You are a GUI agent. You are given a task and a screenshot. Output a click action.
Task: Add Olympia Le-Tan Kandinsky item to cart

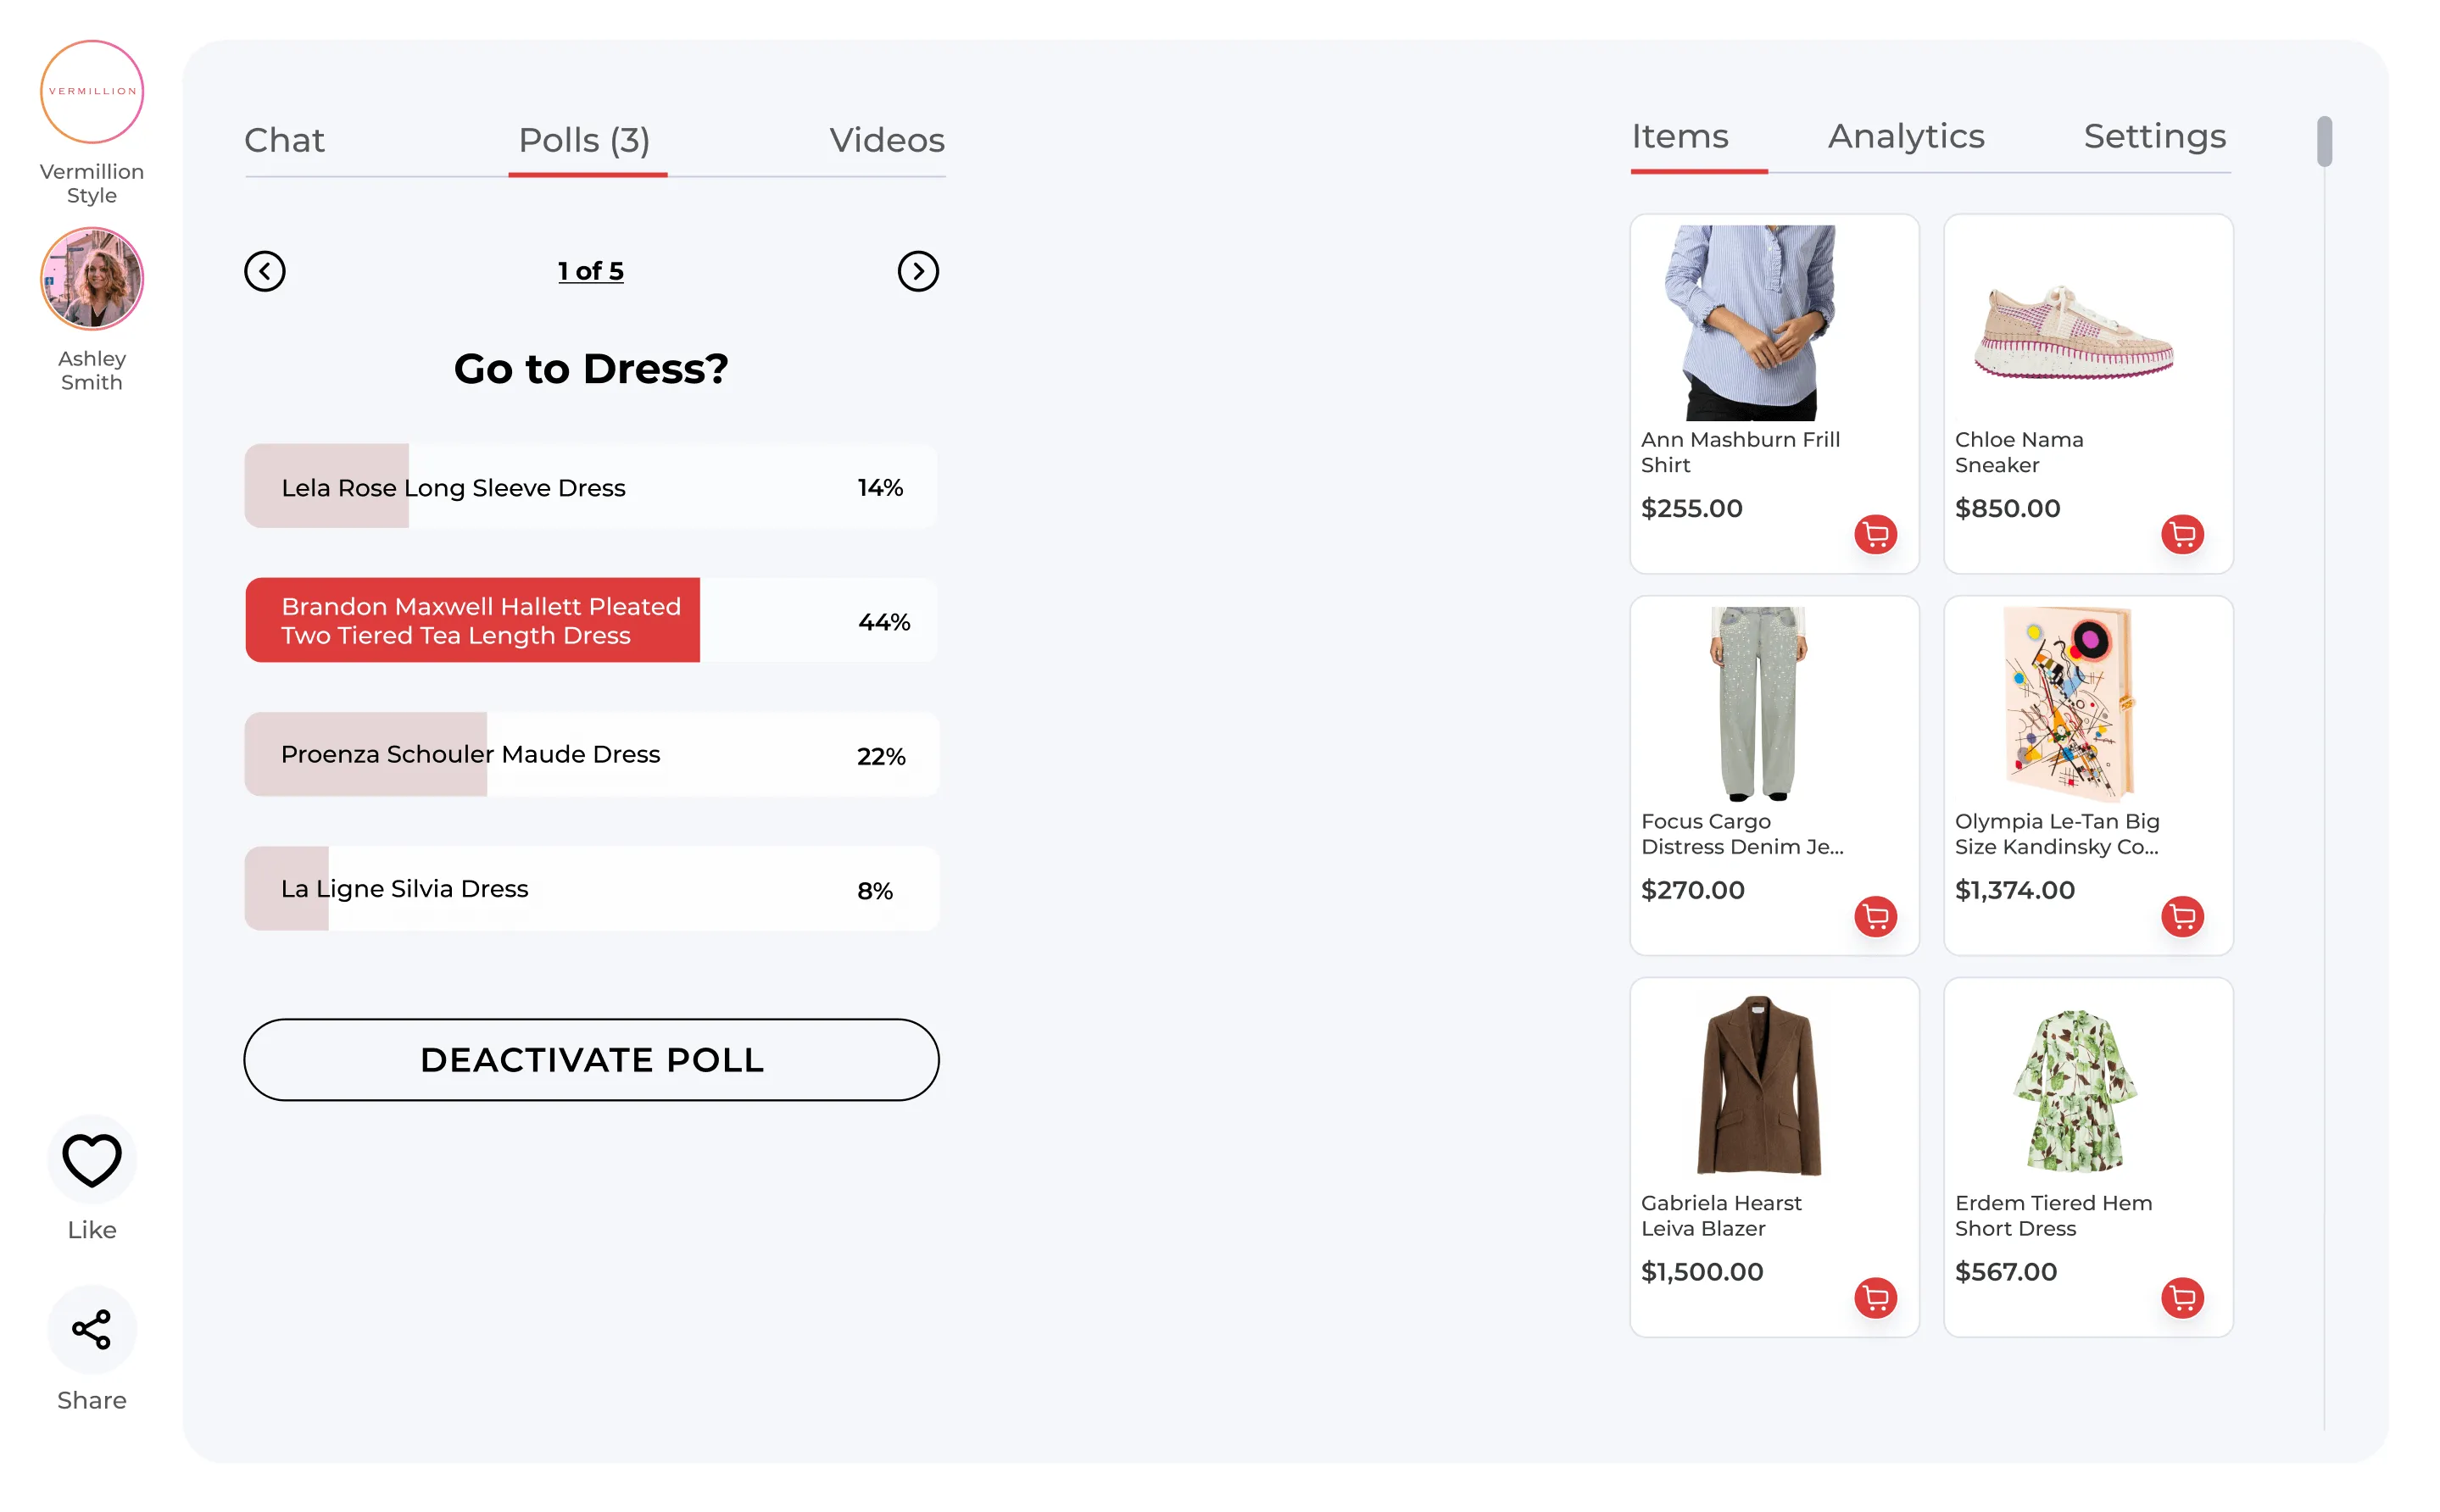(2182, 916)
